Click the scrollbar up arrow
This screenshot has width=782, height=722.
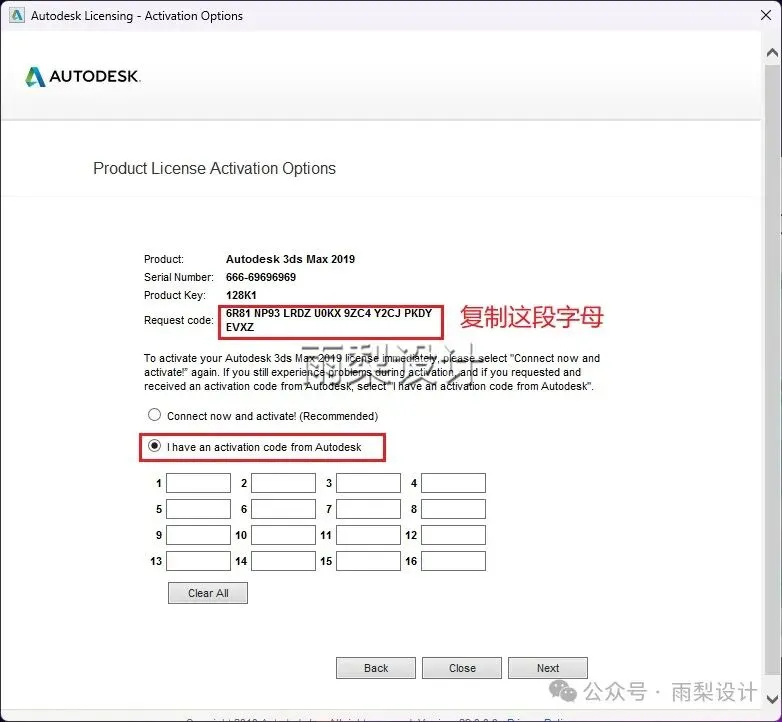pyautogui.click(x=772, y=52)
